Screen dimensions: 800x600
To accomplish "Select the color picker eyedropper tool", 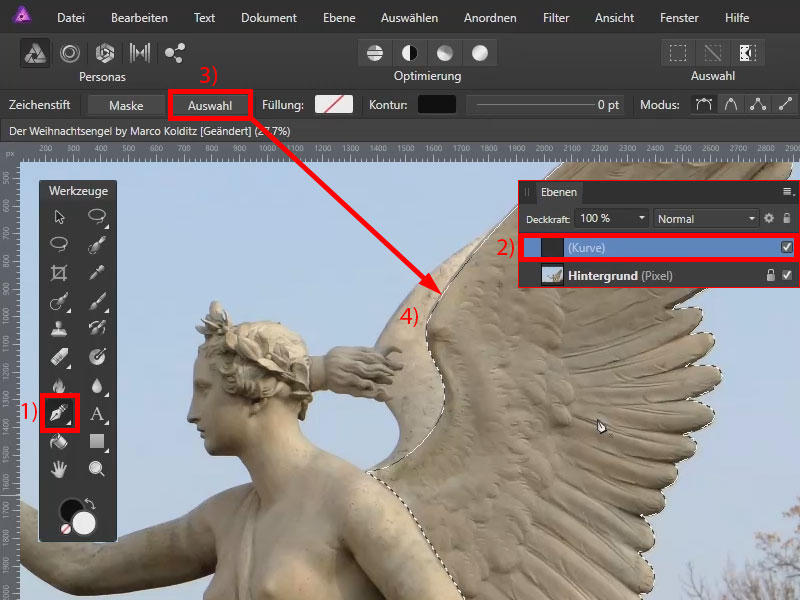I will 97,273.
